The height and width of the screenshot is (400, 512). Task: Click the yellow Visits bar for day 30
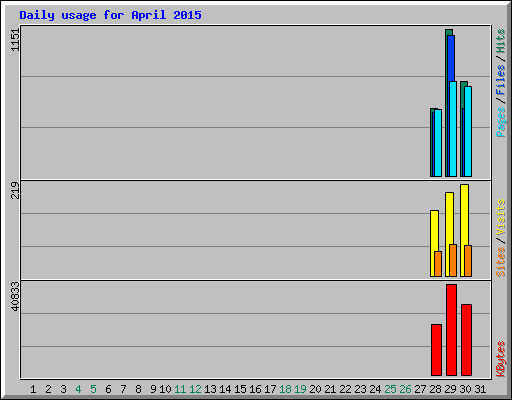click(464, 215)
